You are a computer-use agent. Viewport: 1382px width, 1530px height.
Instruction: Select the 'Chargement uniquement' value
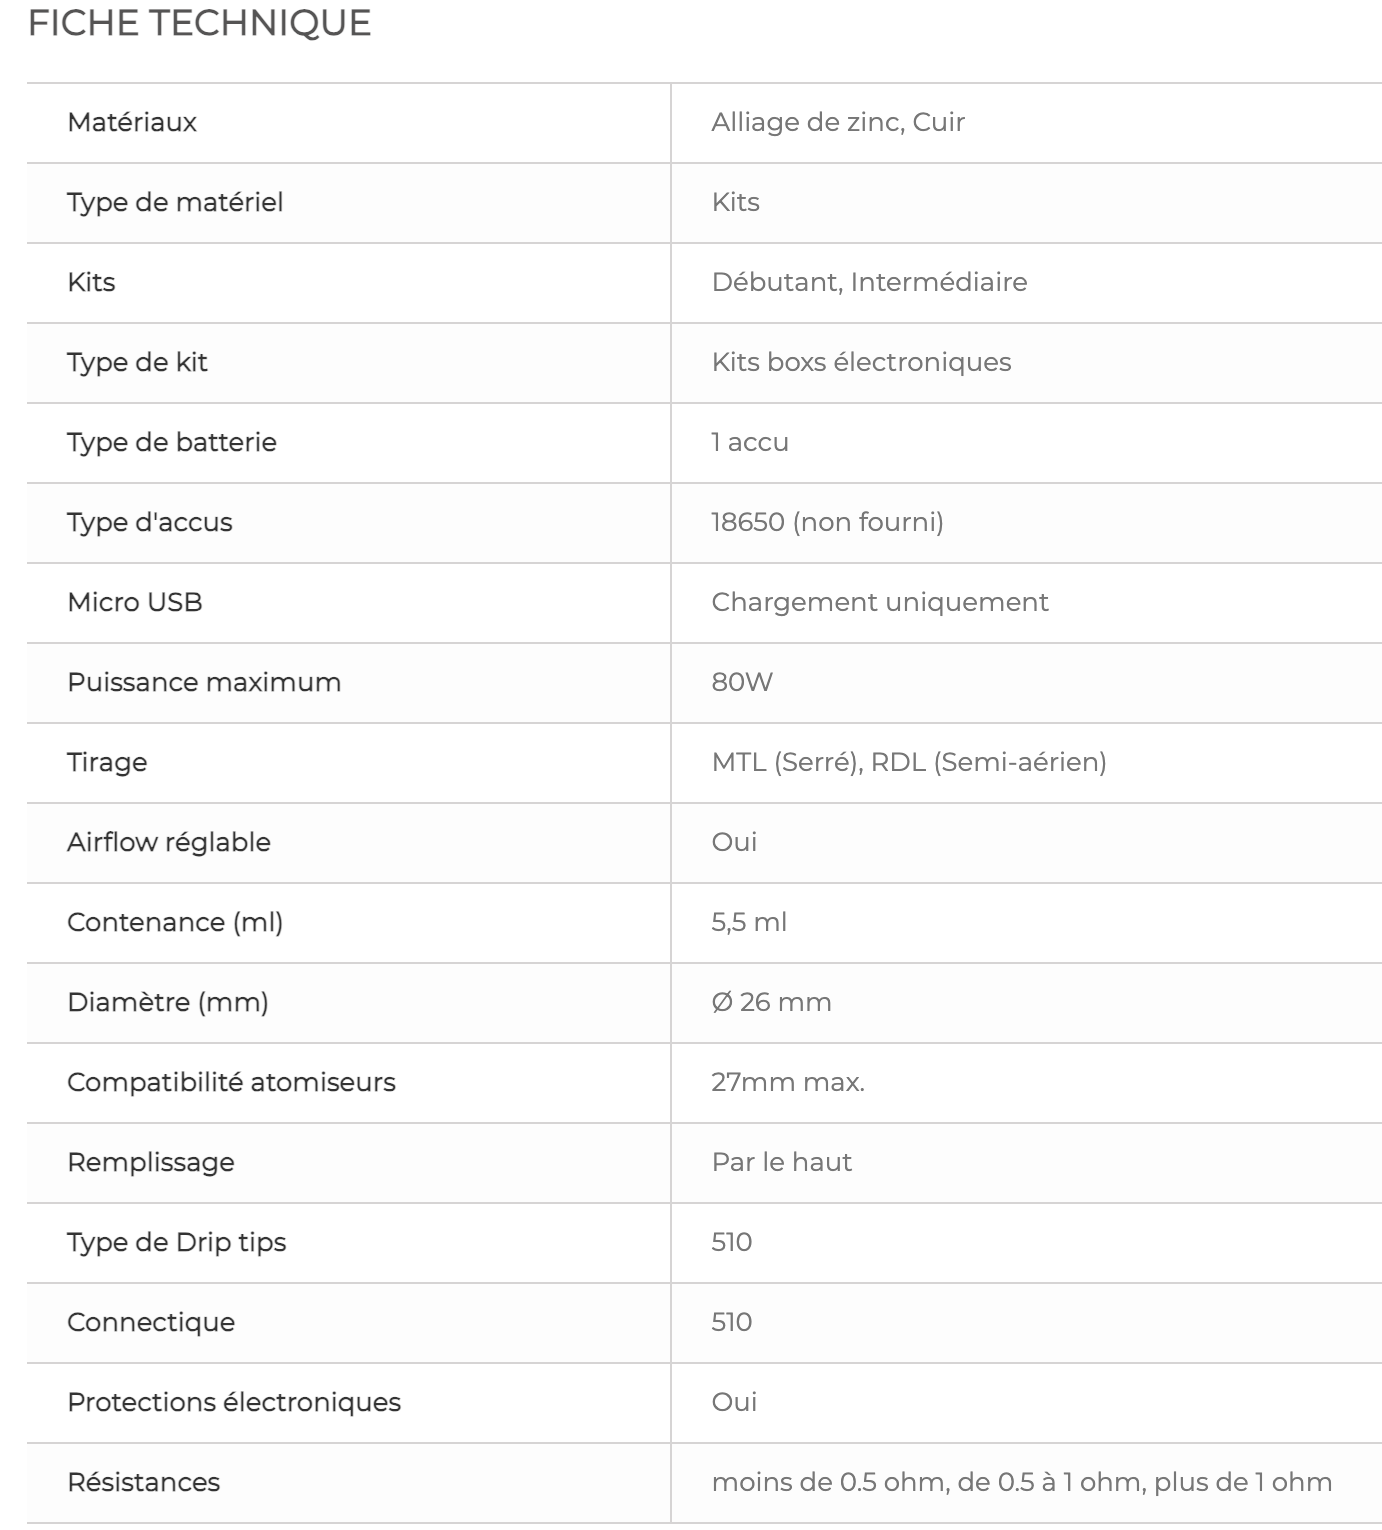pyautogui.click(x=880, y=602)
